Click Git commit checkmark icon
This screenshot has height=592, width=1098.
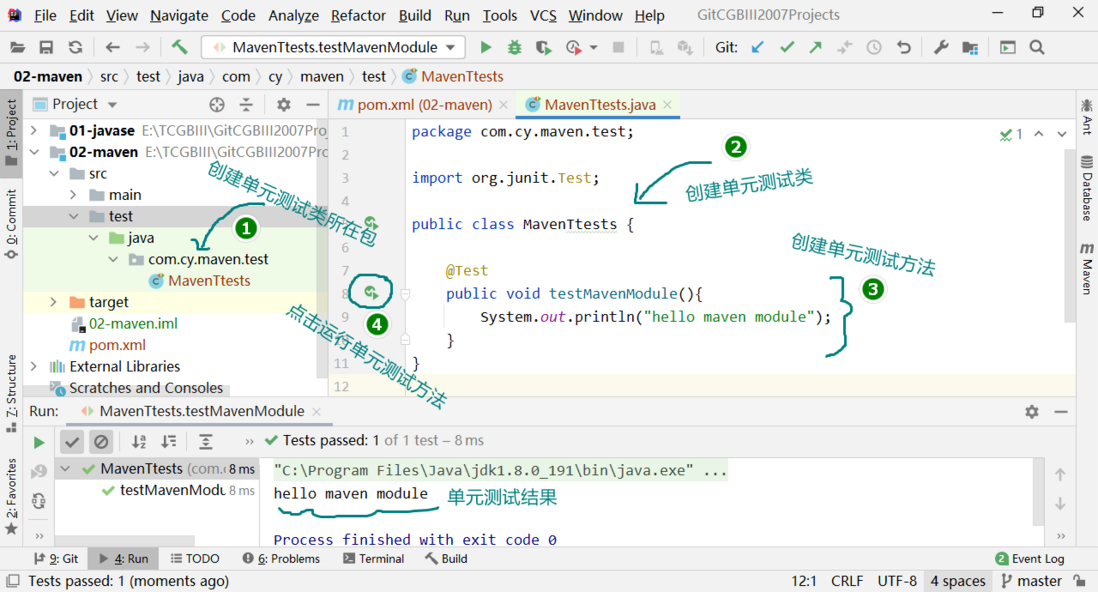click(x=787, y=48)
